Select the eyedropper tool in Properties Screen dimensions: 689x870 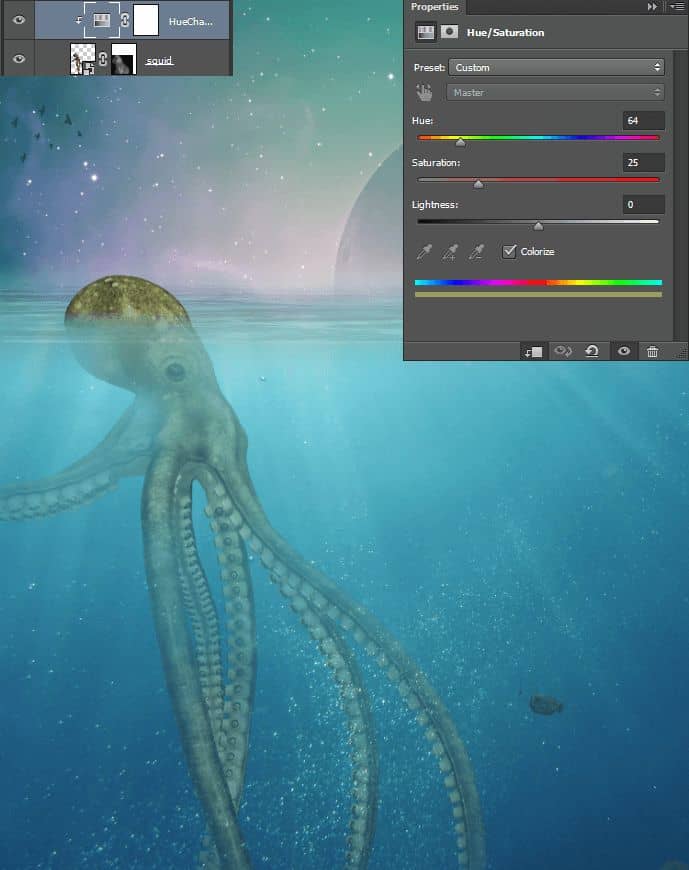click(424, 252)
